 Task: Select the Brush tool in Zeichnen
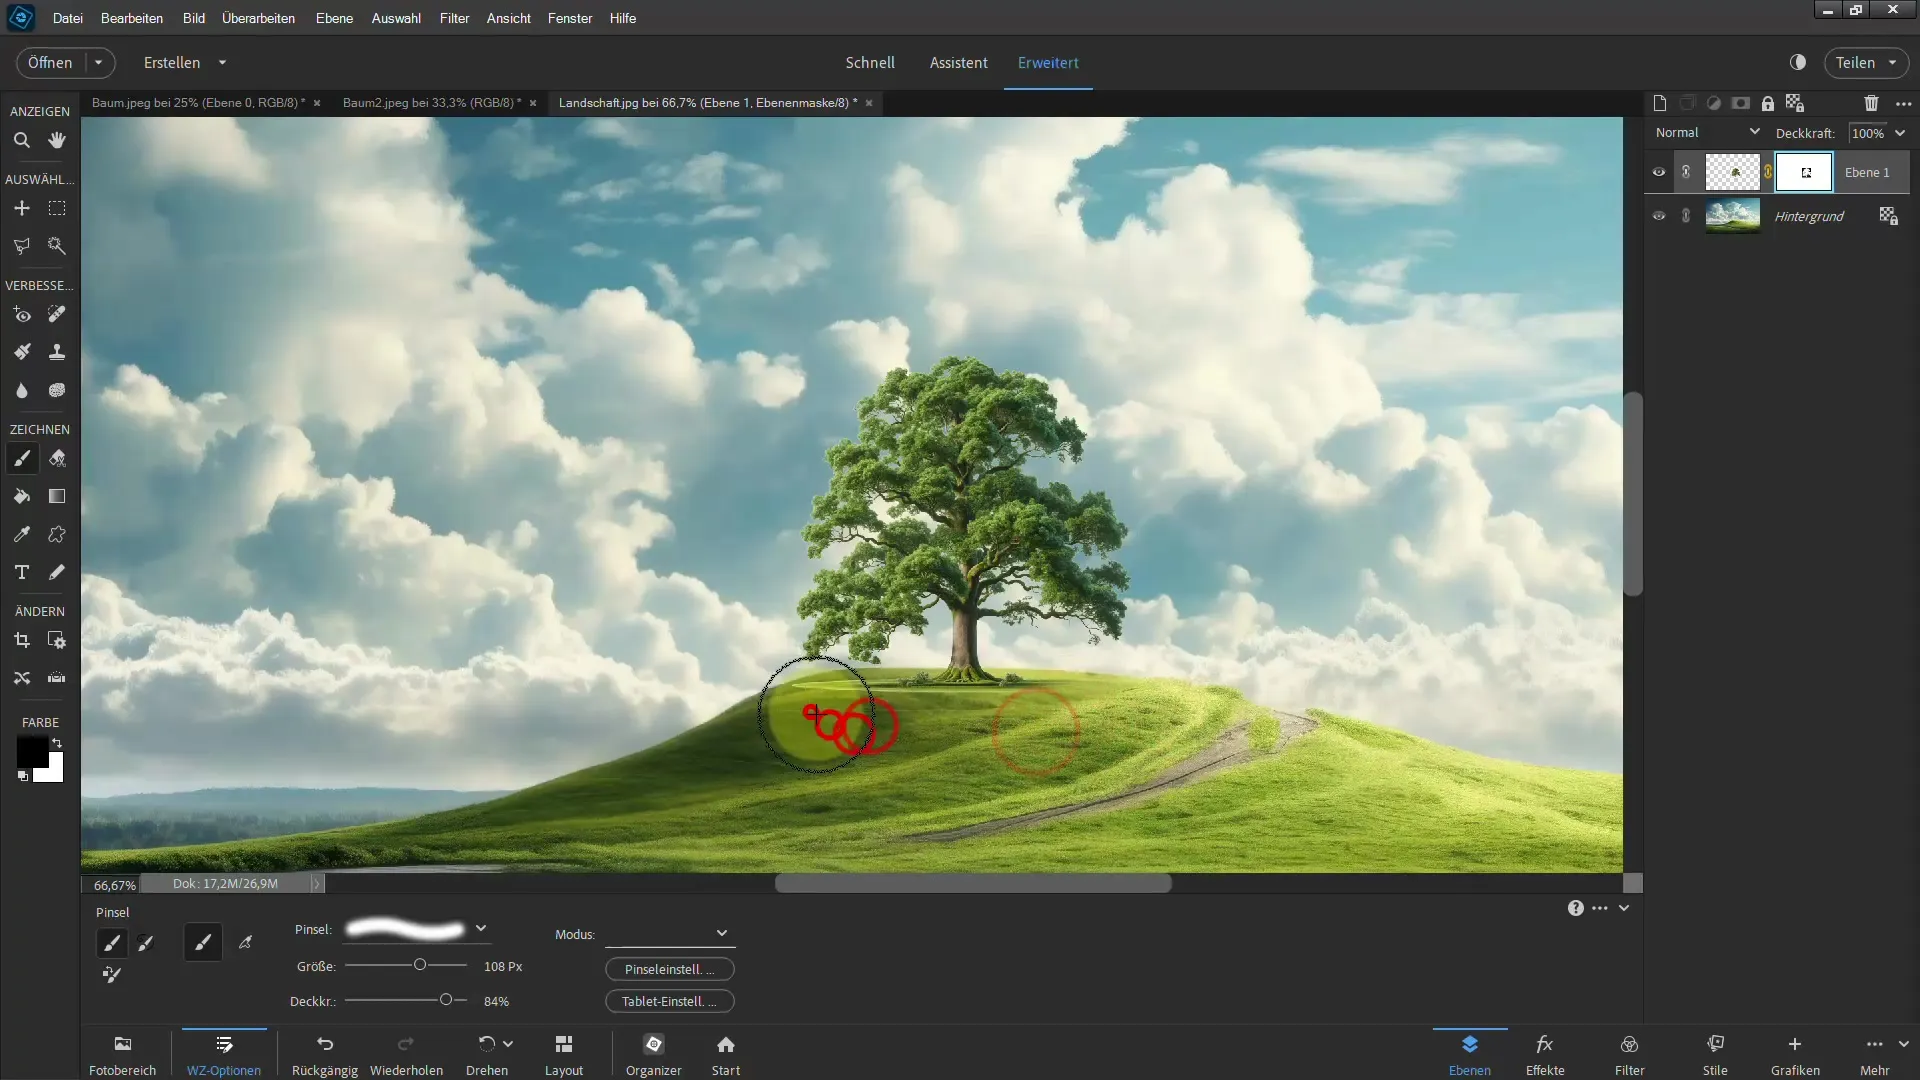[21, 458]
